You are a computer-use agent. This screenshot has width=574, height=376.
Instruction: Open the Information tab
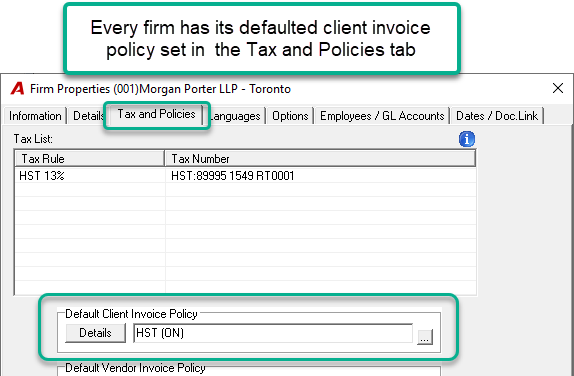tap(35, 116)
